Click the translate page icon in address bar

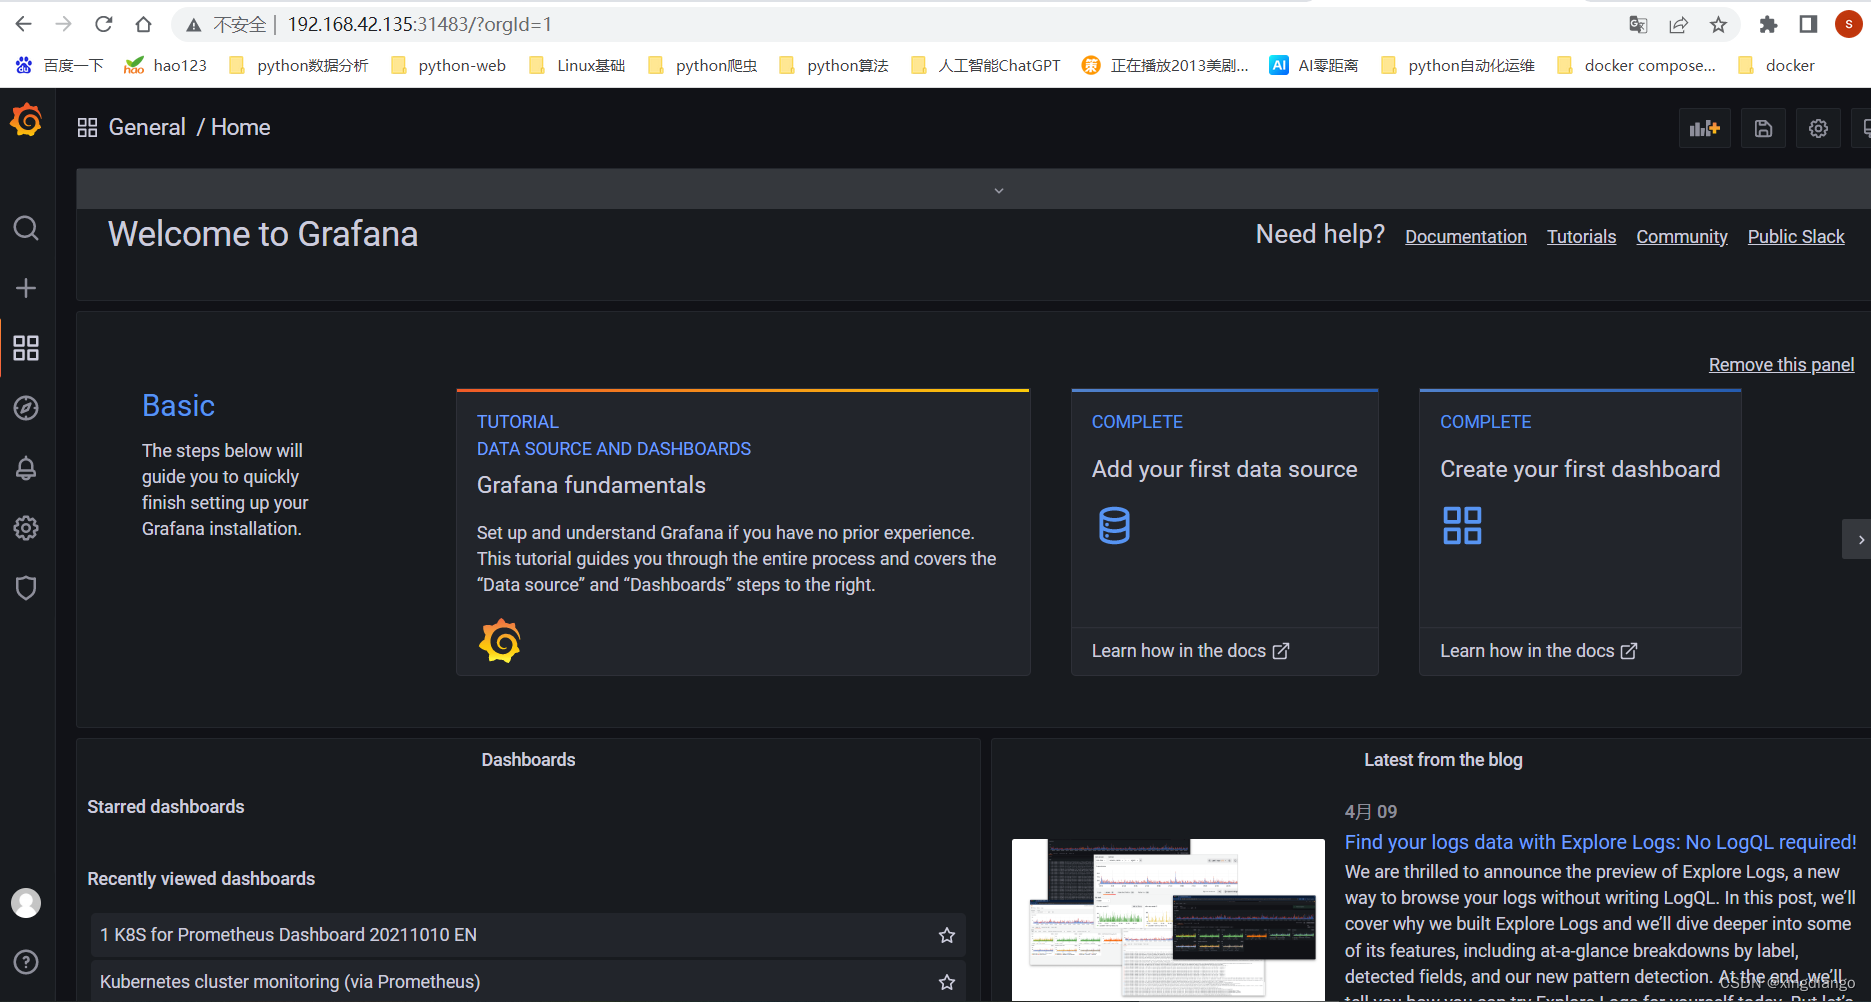[x=1638, y=25]
